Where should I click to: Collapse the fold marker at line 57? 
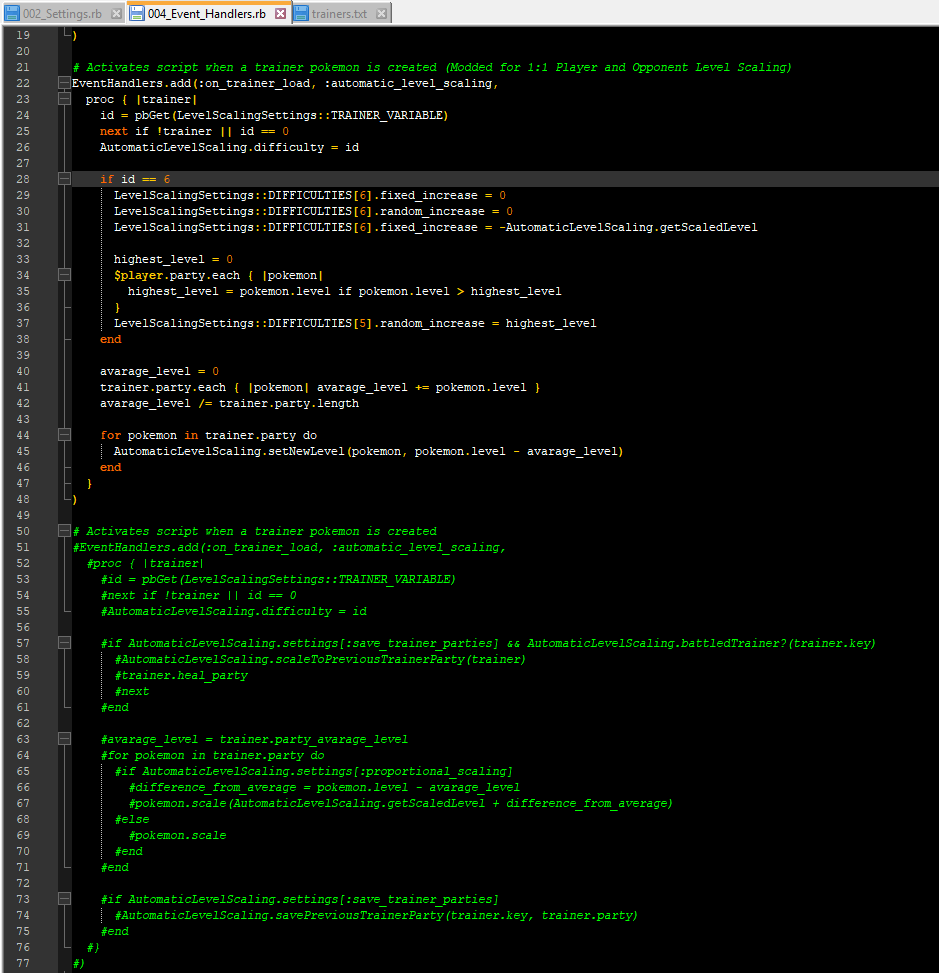pos(64,643)
